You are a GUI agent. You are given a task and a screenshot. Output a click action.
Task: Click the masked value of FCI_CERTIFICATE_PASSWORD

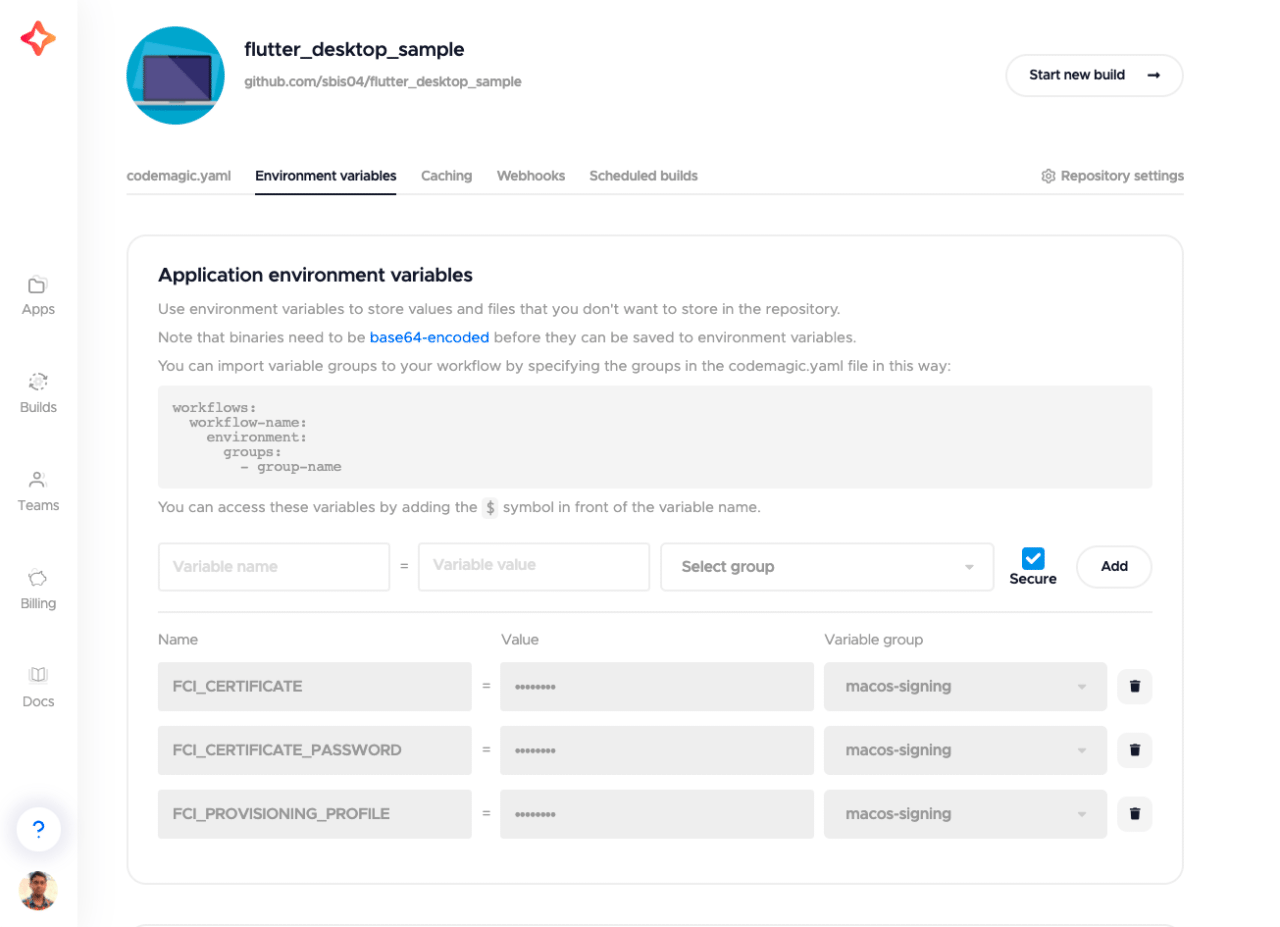(x=657, y=750)
